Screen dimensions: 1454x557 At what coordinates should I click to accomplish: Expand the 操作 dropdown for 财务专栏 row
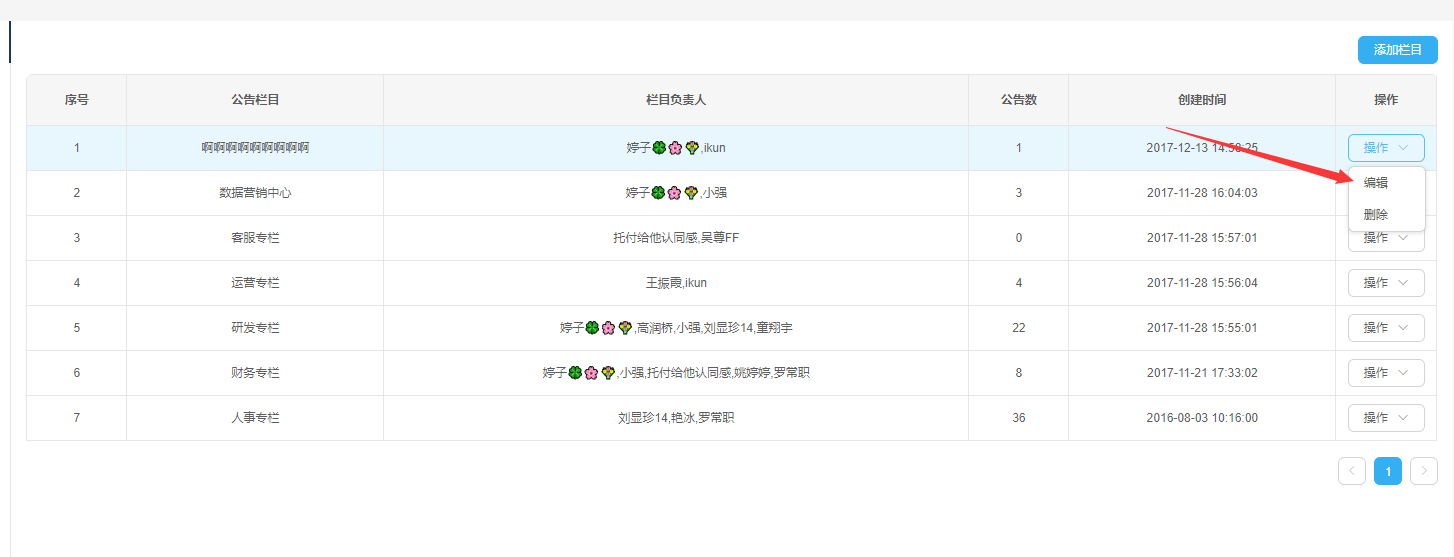coord(1386,373)
